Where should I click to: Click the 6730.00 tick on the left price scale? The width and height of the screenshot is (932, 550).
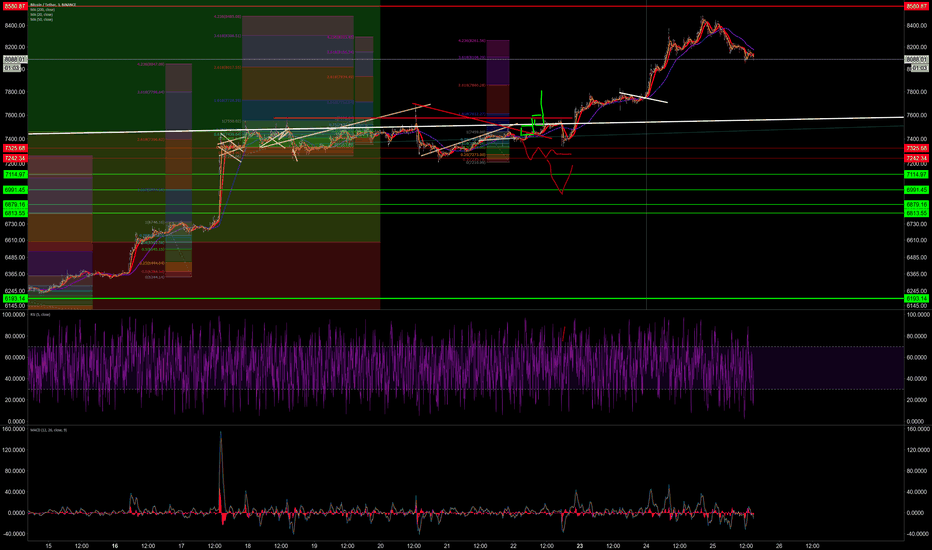pyautogui.click(x=15, y=224)
